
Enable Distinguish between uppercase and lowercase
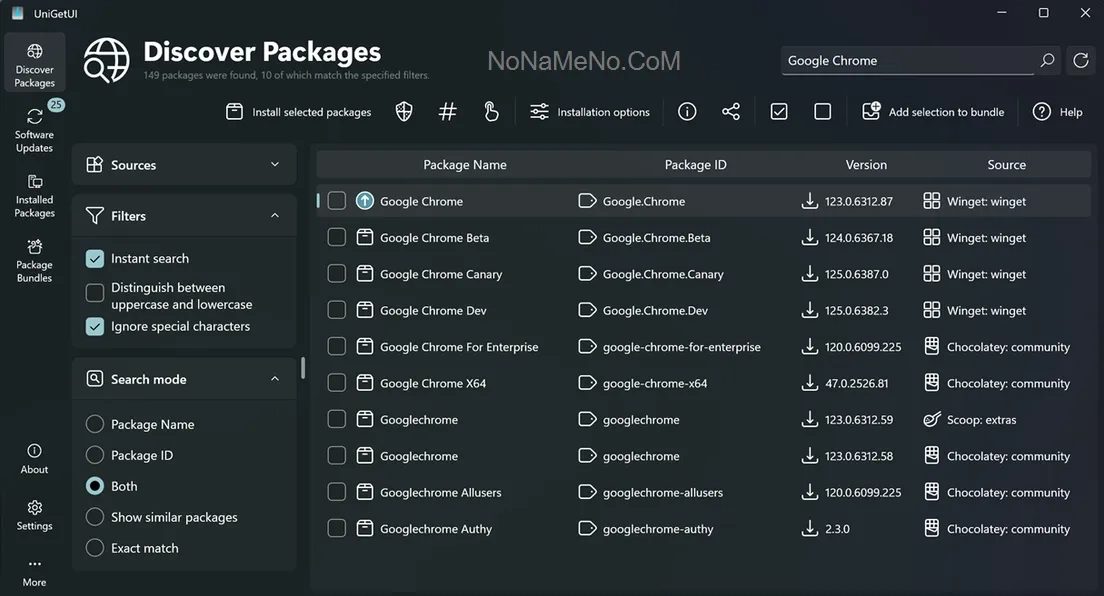coord(95,293)
